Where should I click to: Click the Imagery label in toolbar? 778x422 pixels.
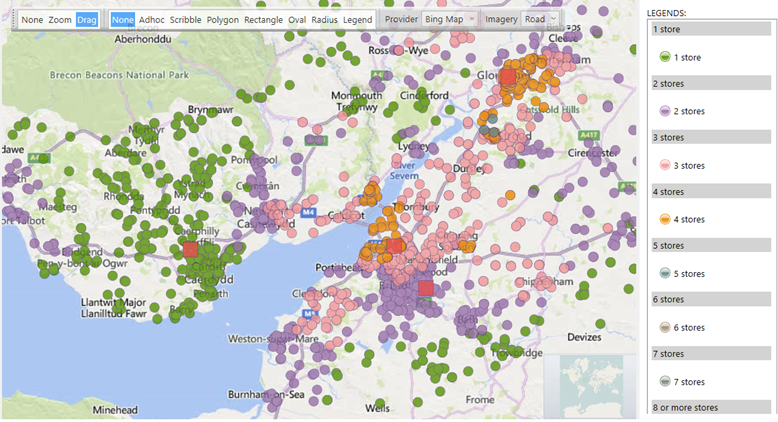501,19
